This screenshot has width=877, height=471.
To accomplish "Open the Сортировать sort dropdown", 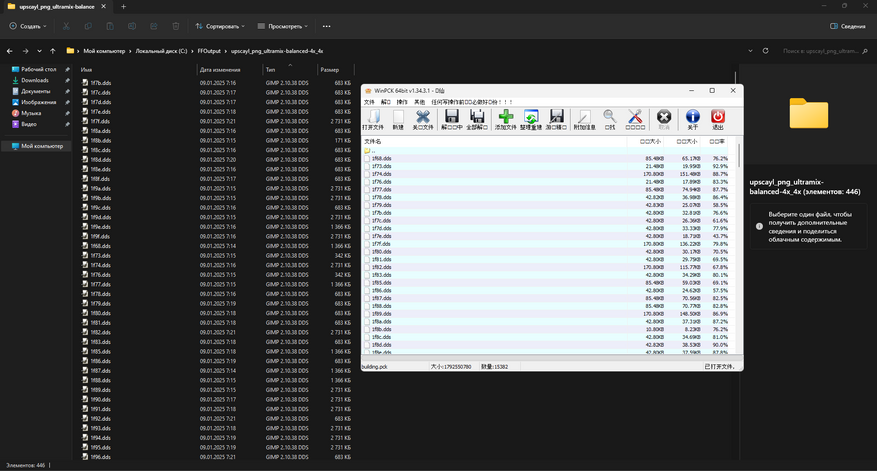I will click(x=221, y=26).
